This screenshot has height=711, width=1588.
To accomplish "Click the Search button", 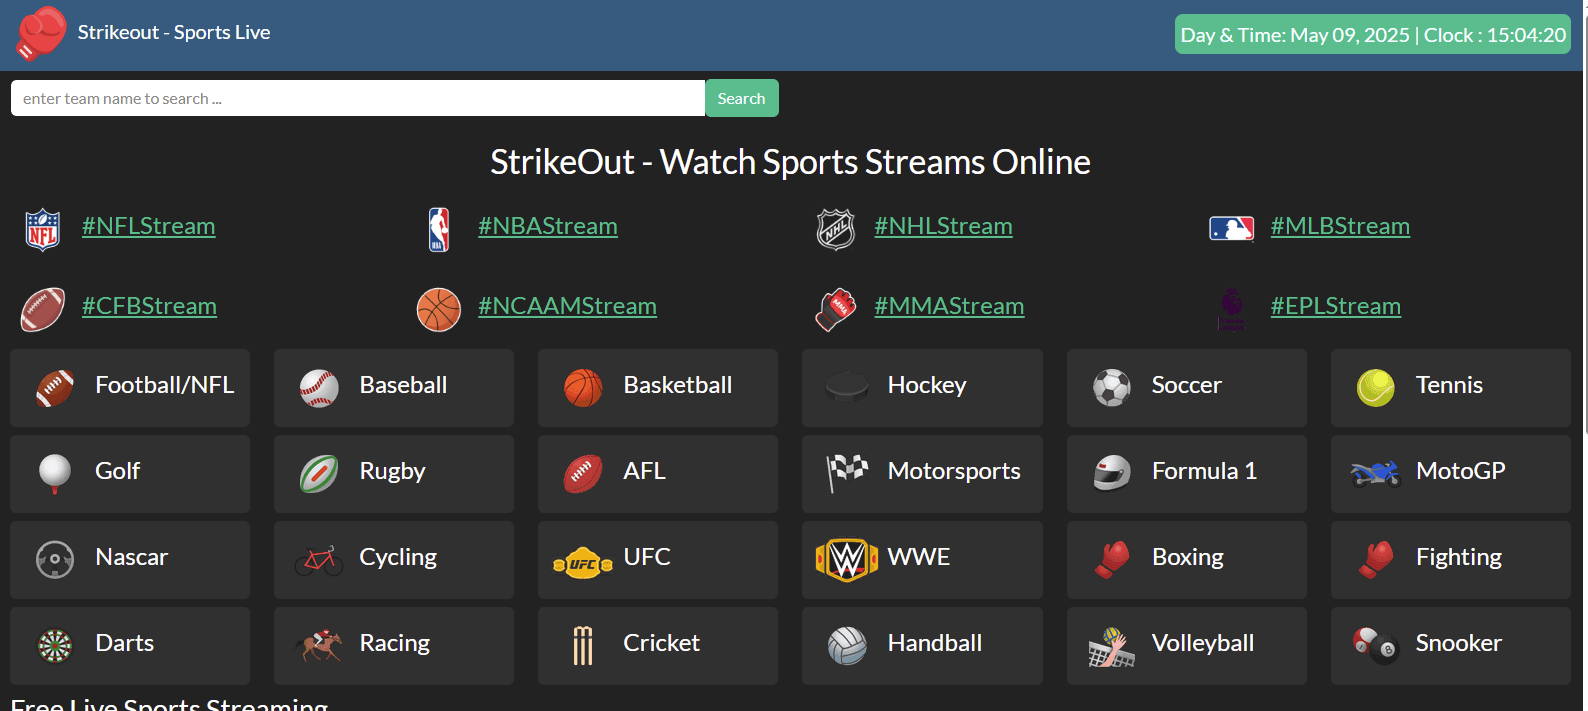I will click(x=742, y=98).
